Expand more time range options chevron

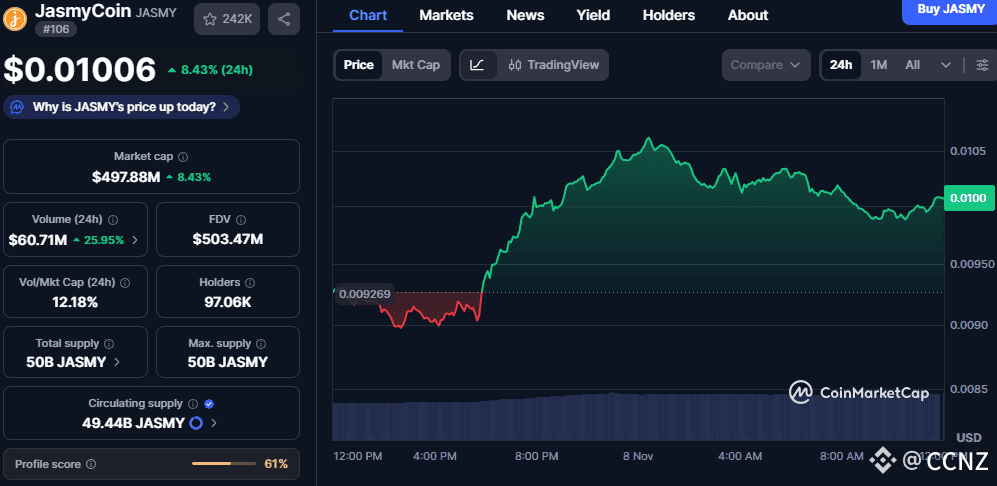pyautogui.click(x=946, y=65)
